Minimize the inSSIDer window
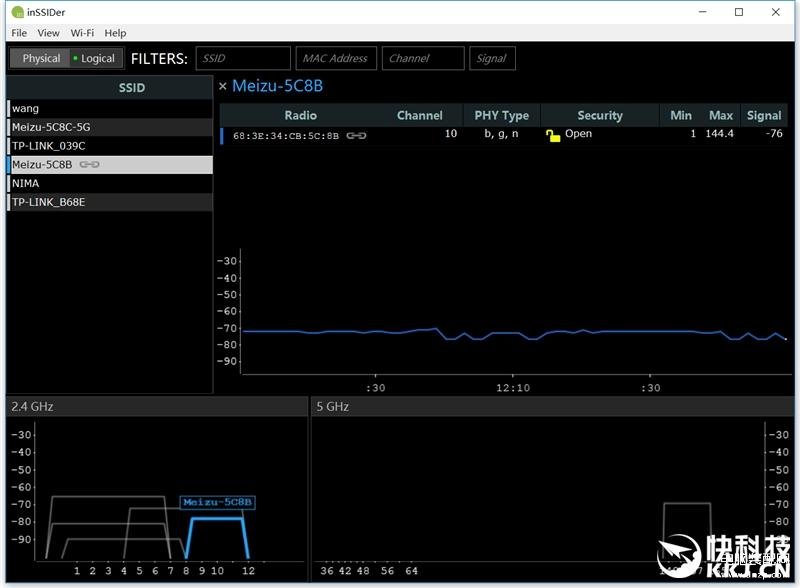Image resolution: width=800 pixels, height=588 pixels. [703, 12]
